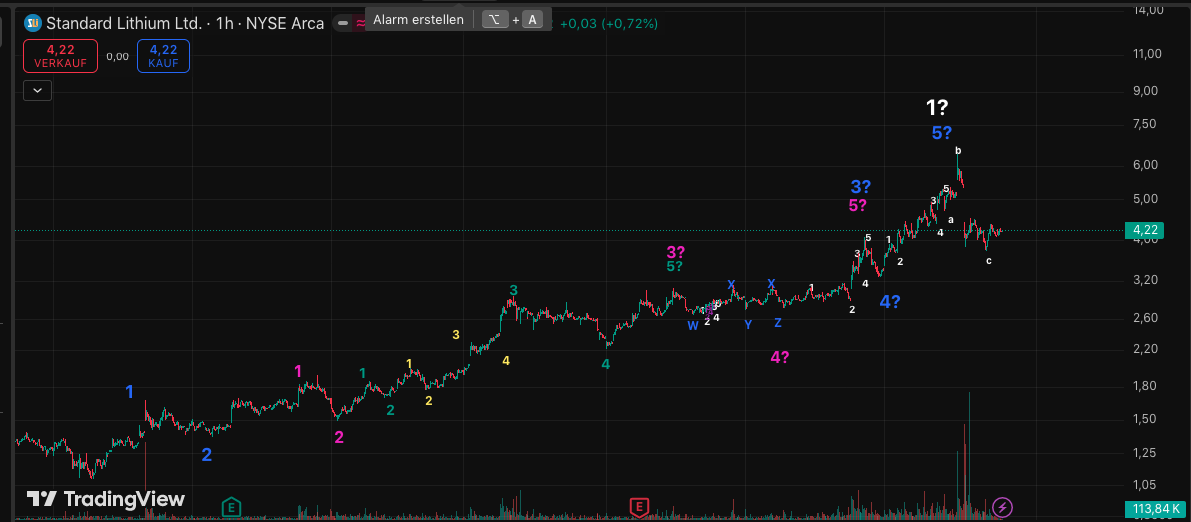Select the pink '4?' wave annotation

(x=780, y=358)
